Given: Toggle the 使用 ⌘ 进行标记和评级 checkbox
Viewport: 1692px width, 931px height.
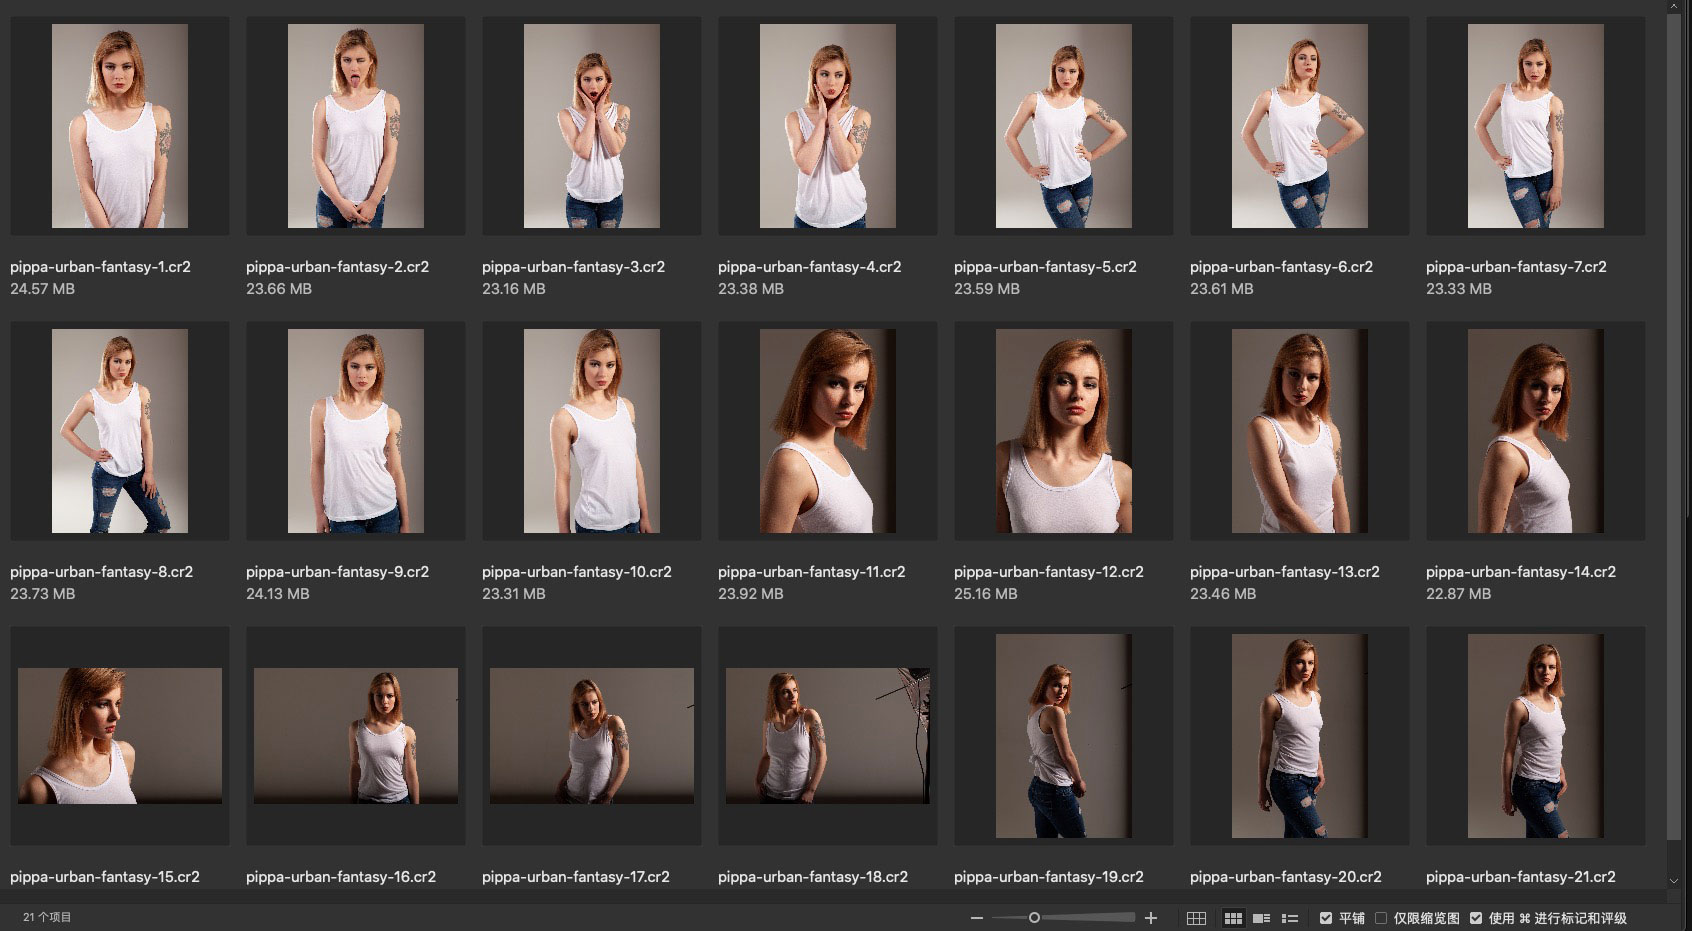Looking at the screenshot, I should [1476, 918].
